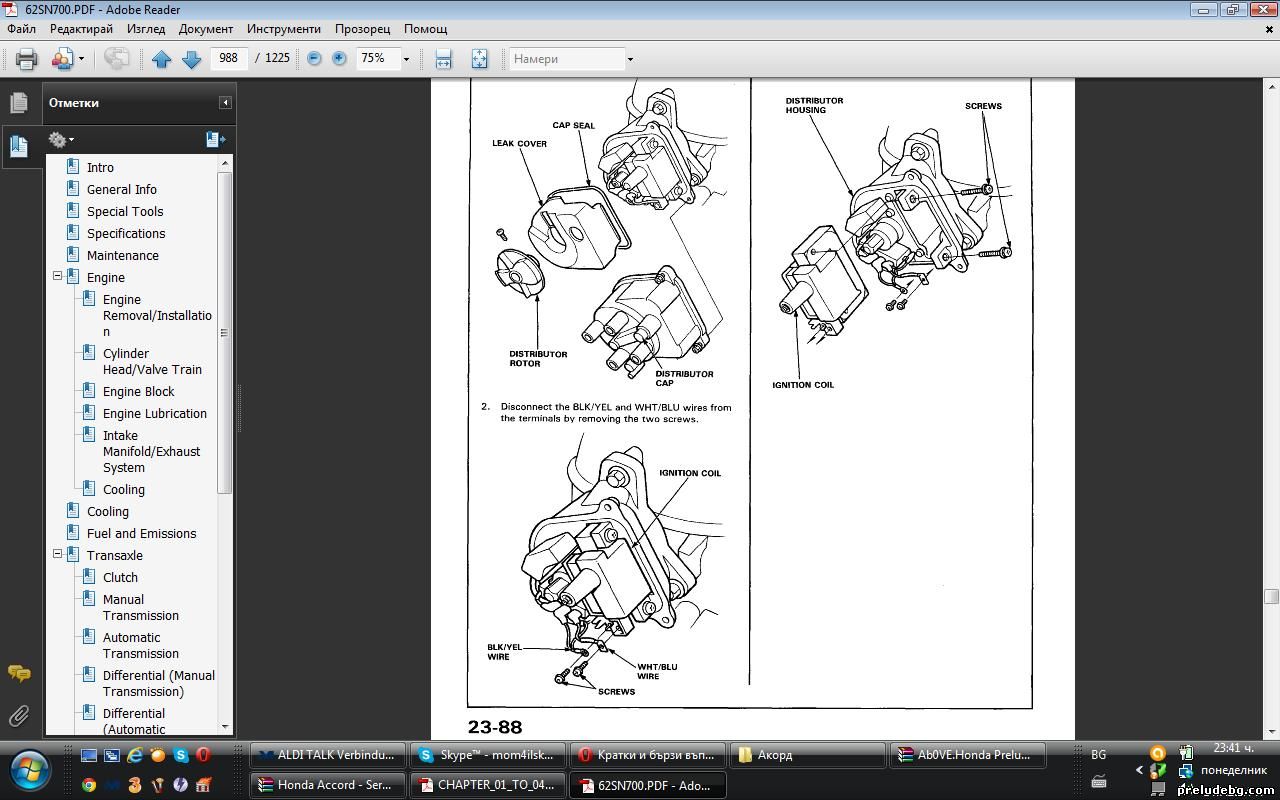Open the Документ menu
Screen dimensions: 1280x800
coord(205,29)
